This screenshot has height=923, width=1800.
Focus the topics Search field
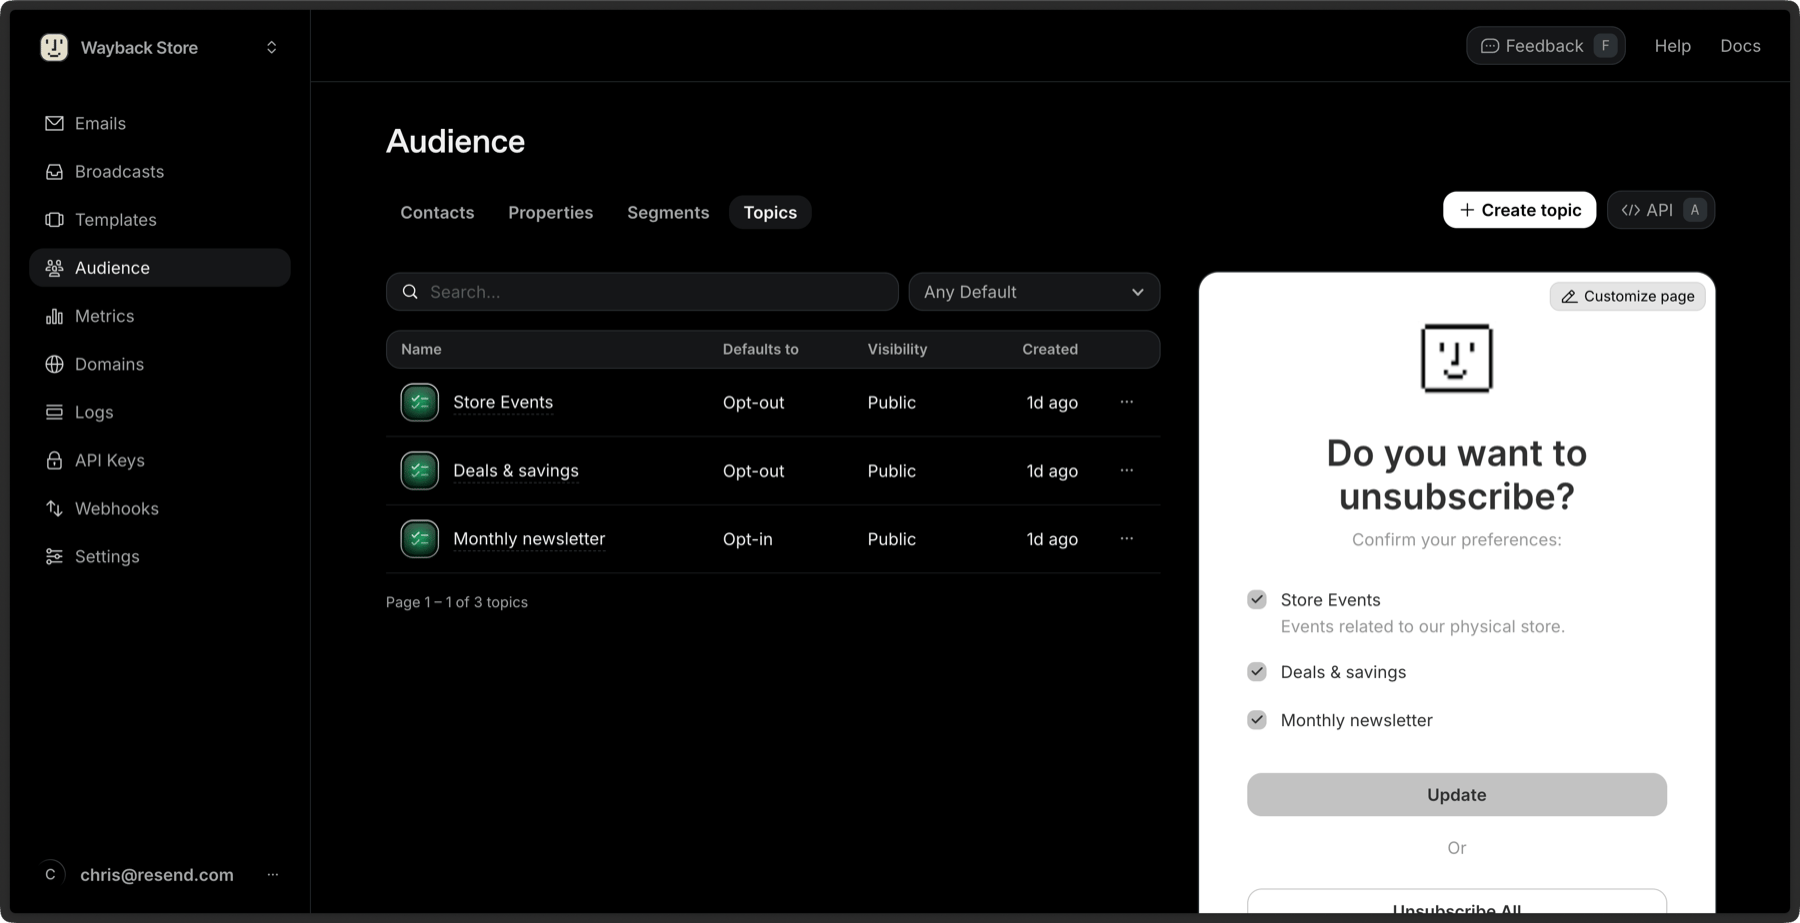point(642,292)
